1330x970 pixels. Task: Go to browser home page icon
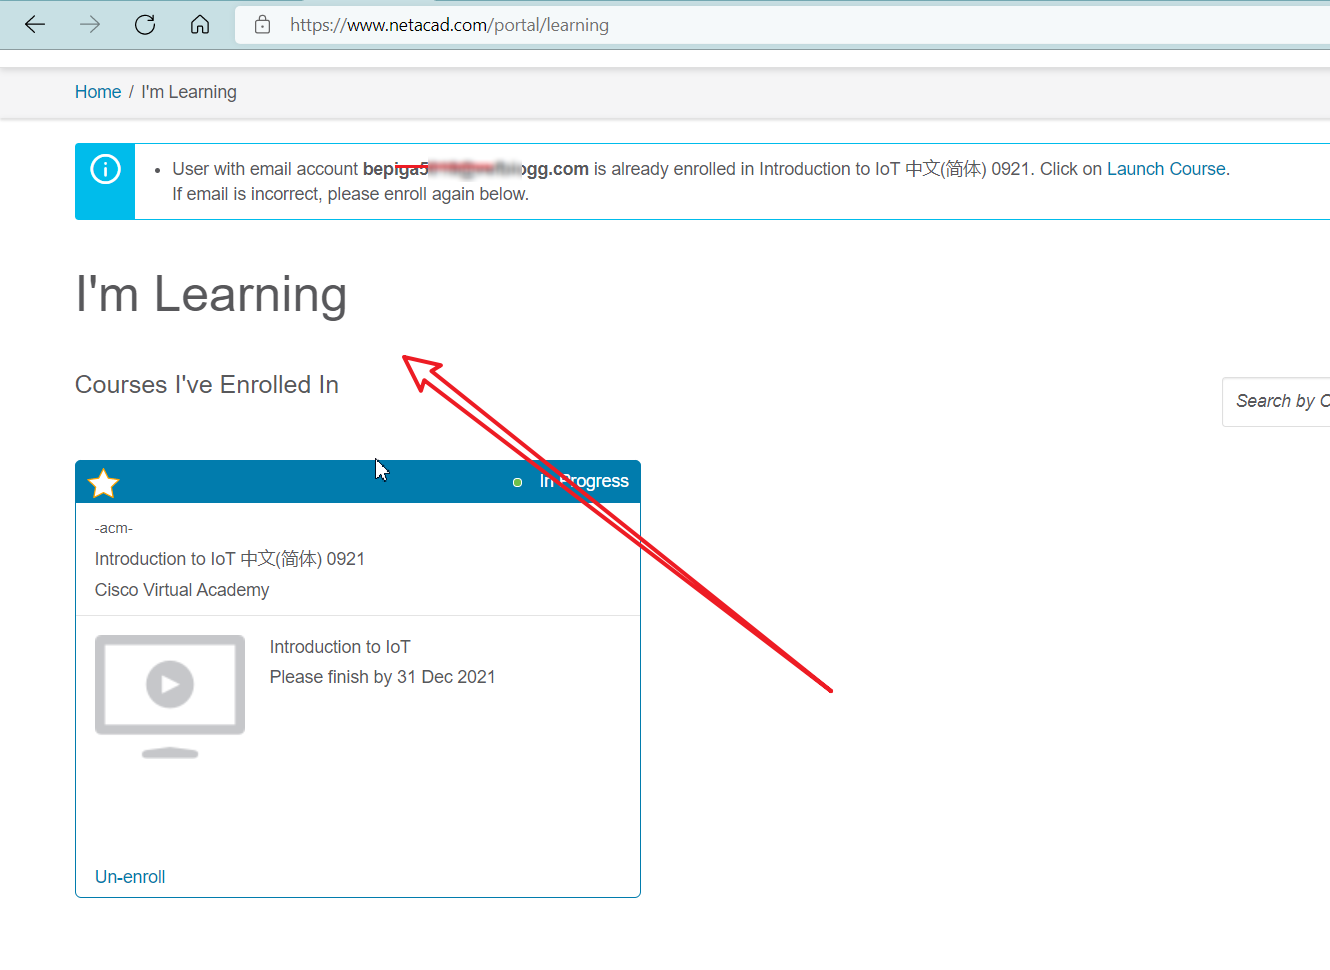coord(200,25)
